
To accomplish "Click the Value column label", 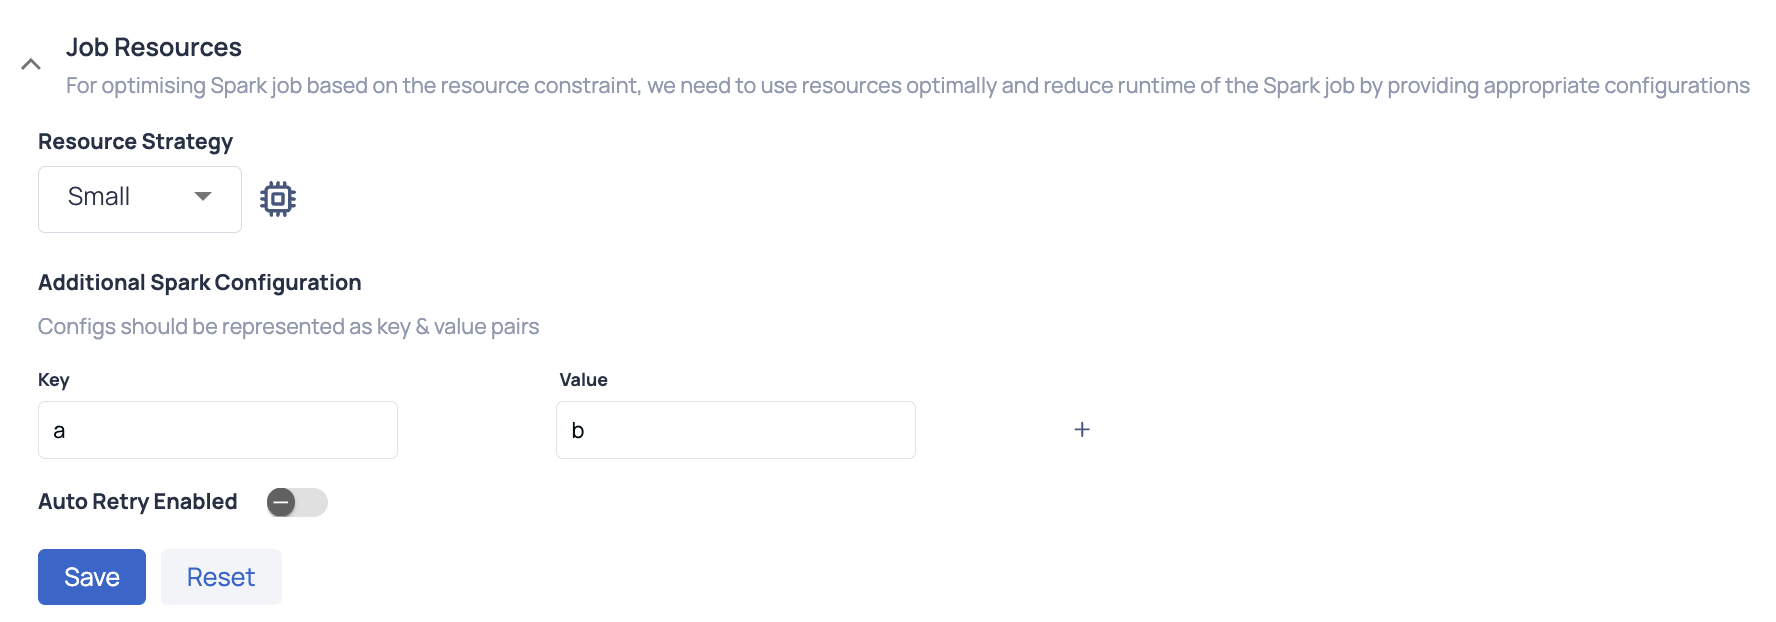I will [584, 380].
